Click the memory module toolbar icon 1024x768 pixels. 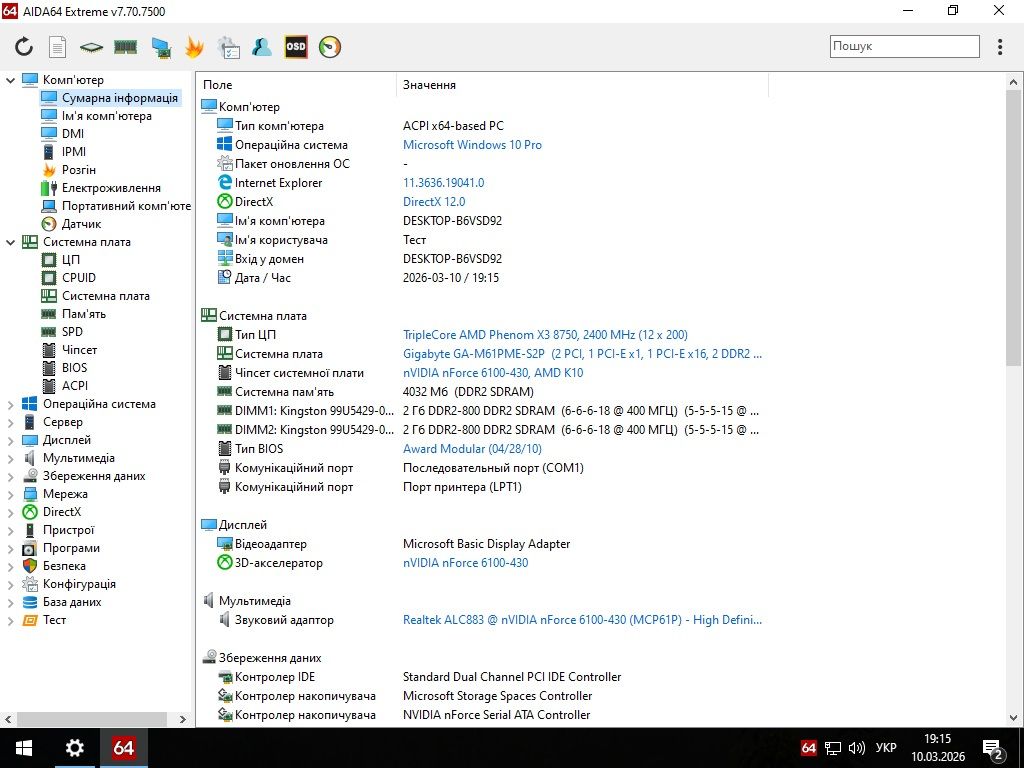[x=125, y=46]
